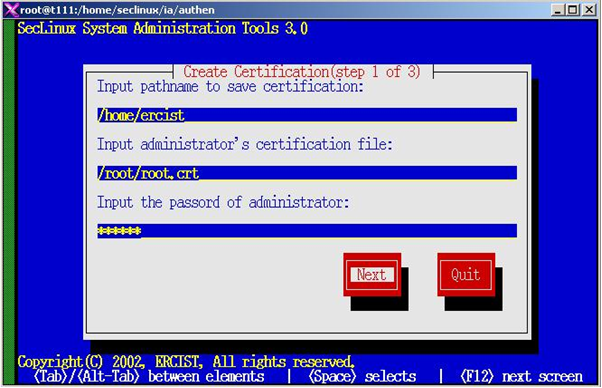This screenshot has height=388, width=602.
Task: Maximize the terminal window
Action: pyautogui.click(x=572, y=10)
